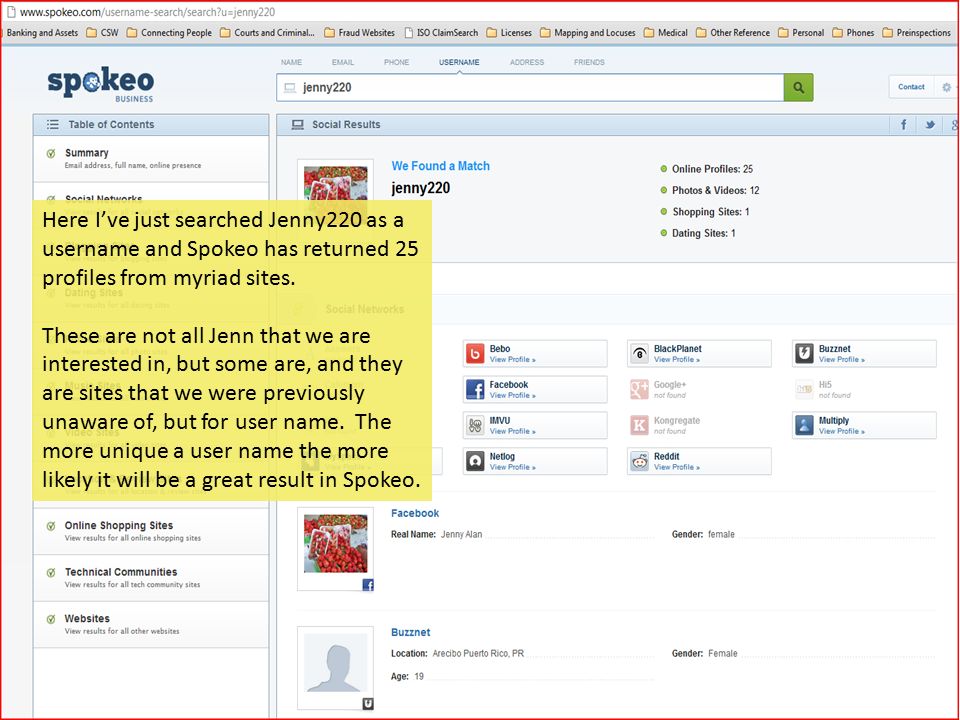Open the IMVU icon
The height and width of the screenshot is (720, 960).
coord(475,426)
